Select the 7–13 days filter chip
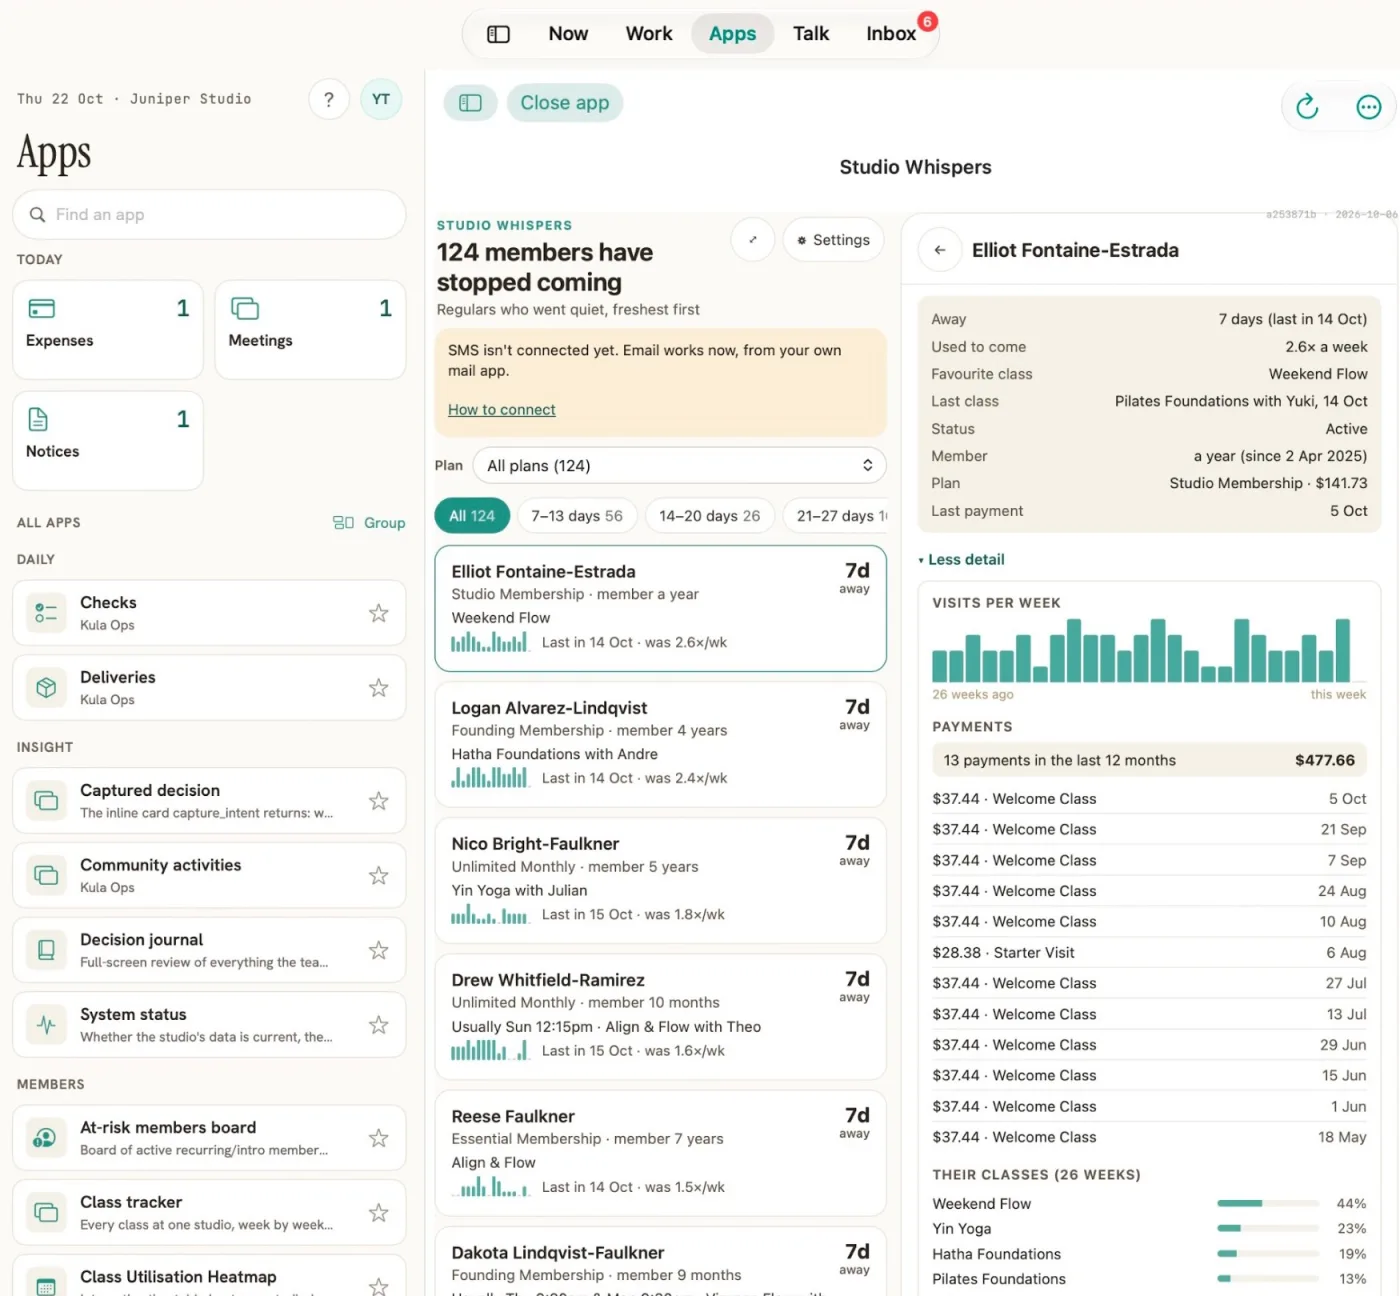Viewport: 1400px width, 1296px height. [x=577, y=516]
